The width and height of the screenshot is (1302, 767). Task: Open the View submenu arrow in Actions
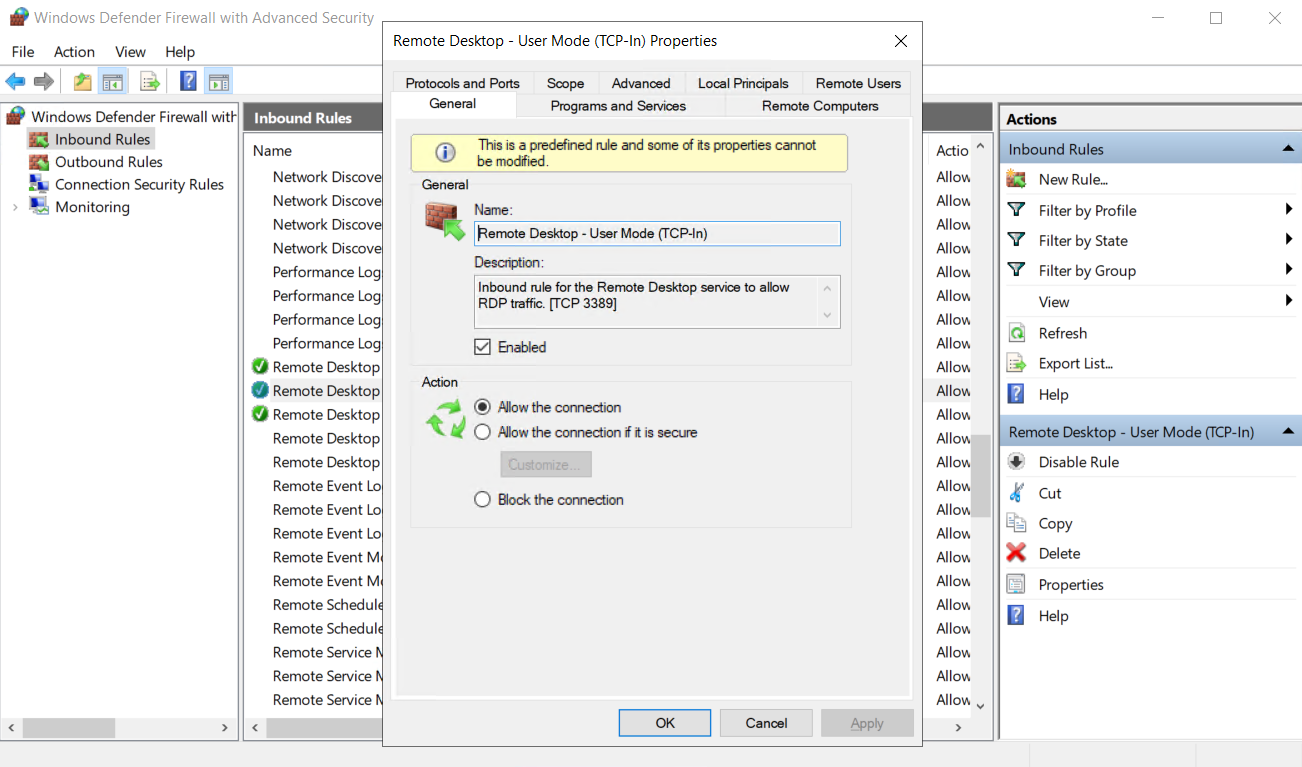coord(1289,301)
